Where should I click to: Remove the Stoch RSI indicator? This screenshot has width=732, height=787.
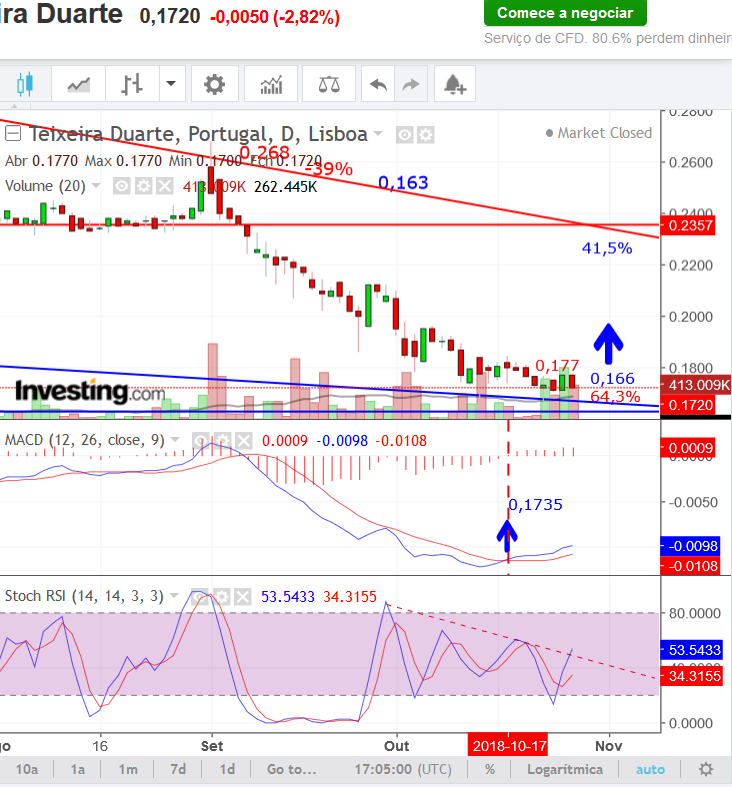coord(242,597)
